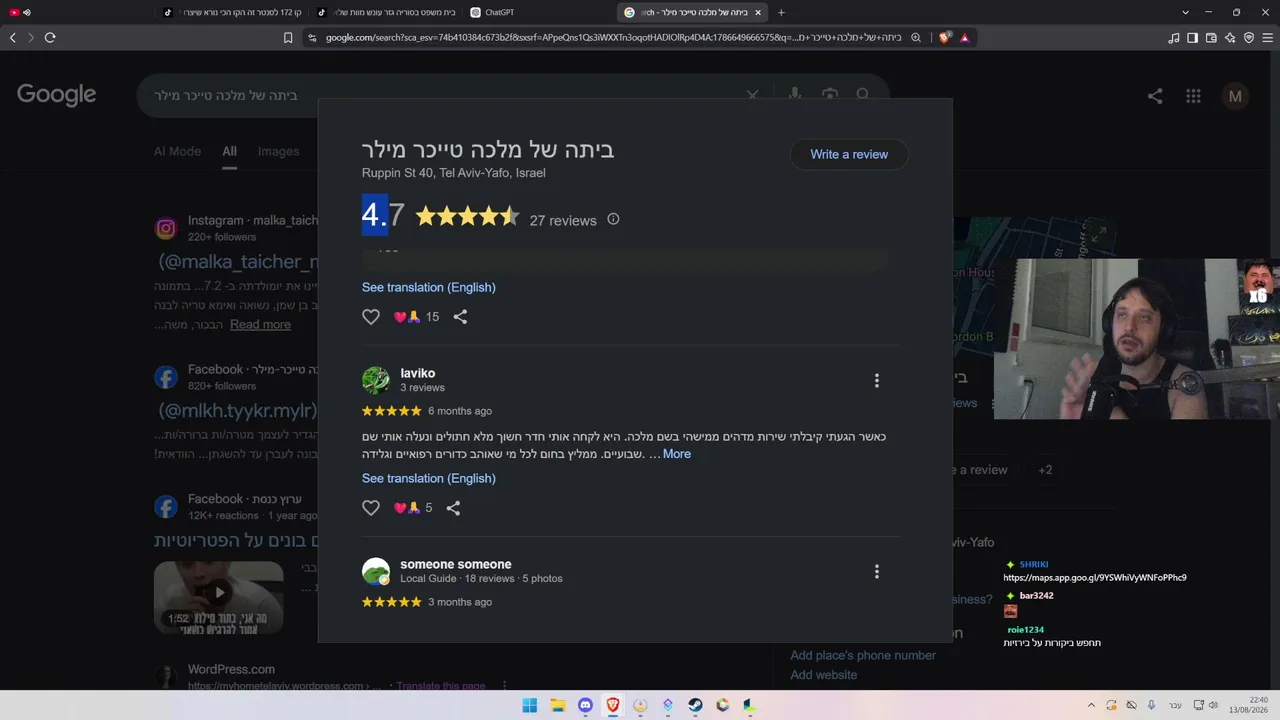The width and height of the screenshot is (1280, 720).
Task: Click the microphone icon in system tray
Action: [1151, 705]
